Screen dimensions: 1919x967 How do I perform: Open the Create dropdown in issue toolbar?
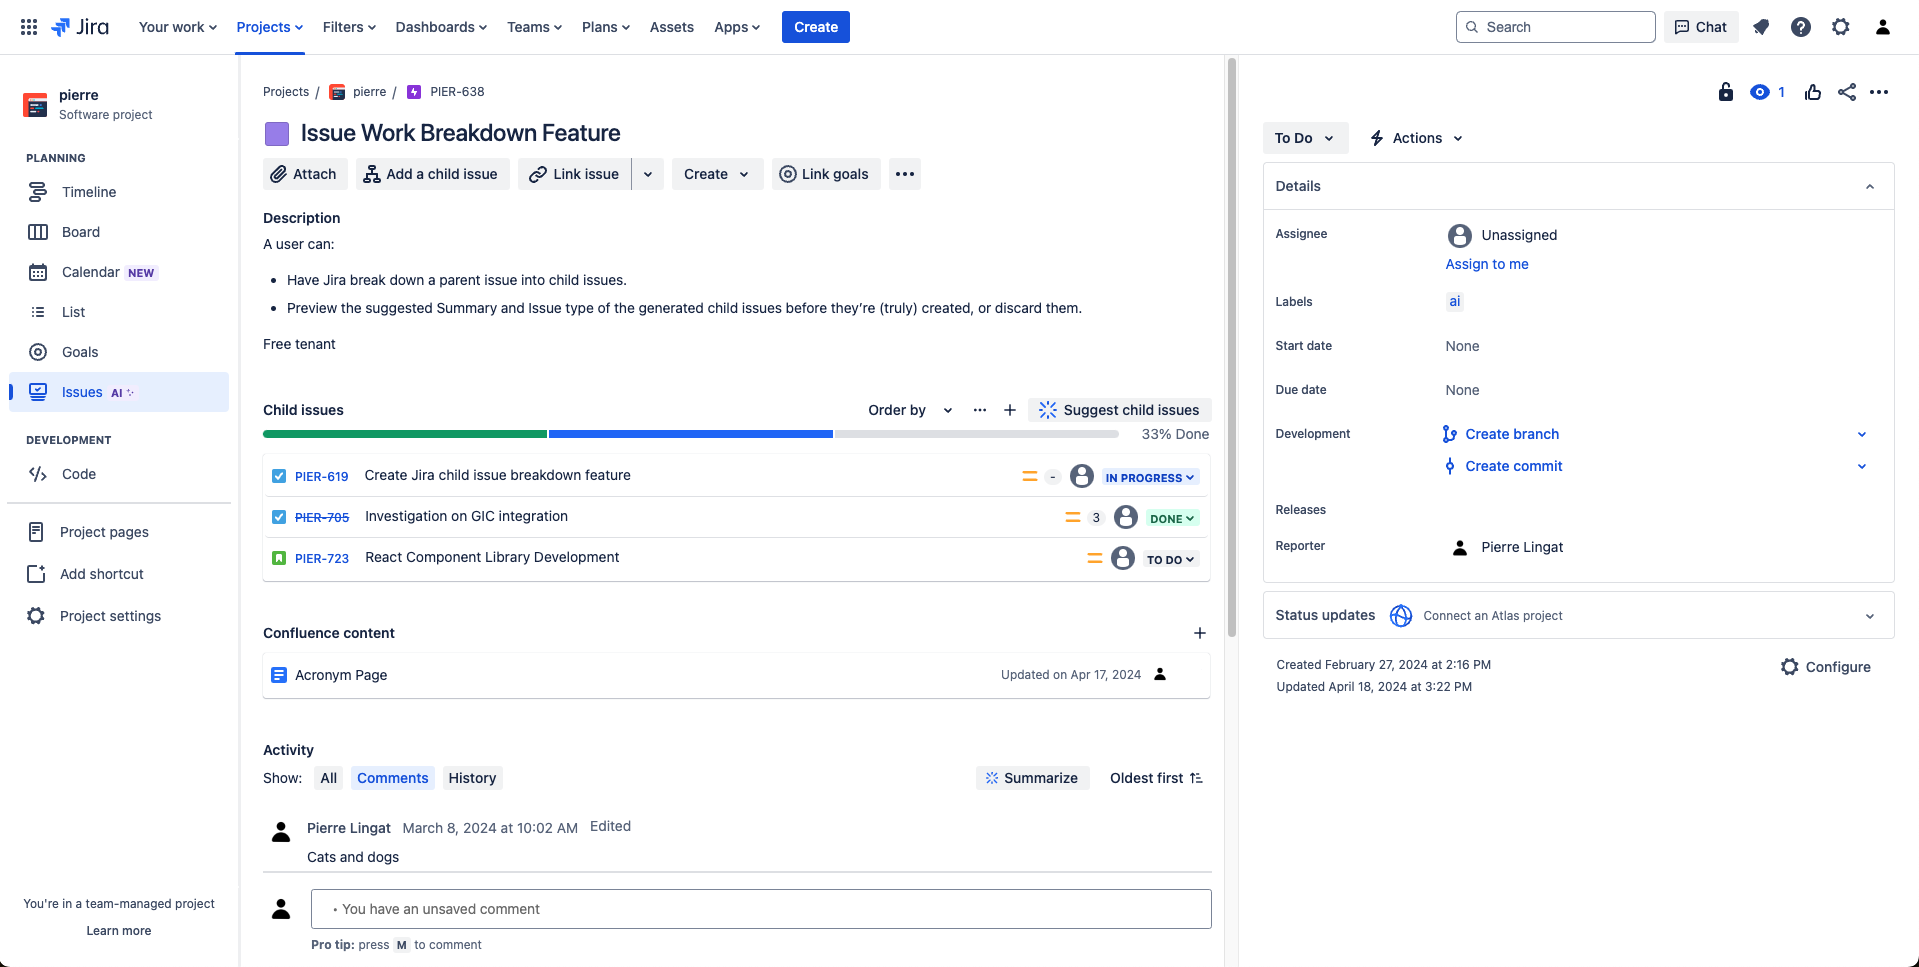pos(717,174)
